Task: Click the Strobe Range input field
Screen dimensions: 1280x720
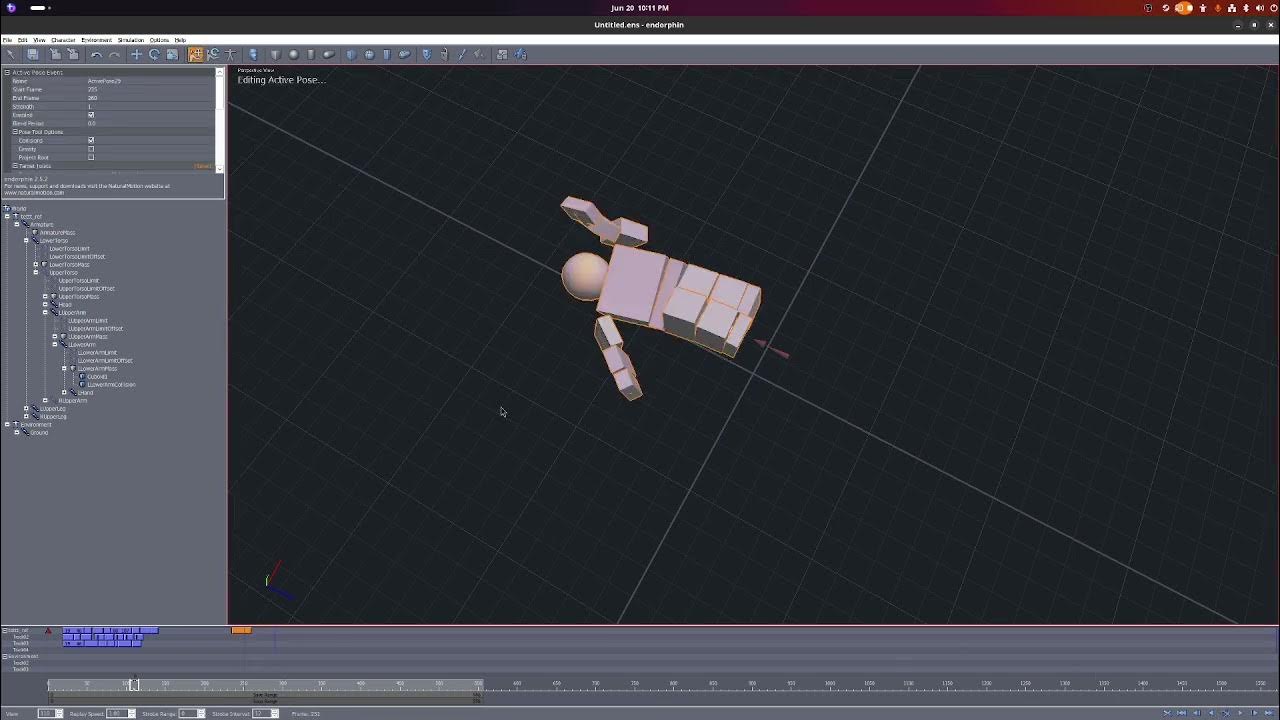Action: tap(189, 714)
